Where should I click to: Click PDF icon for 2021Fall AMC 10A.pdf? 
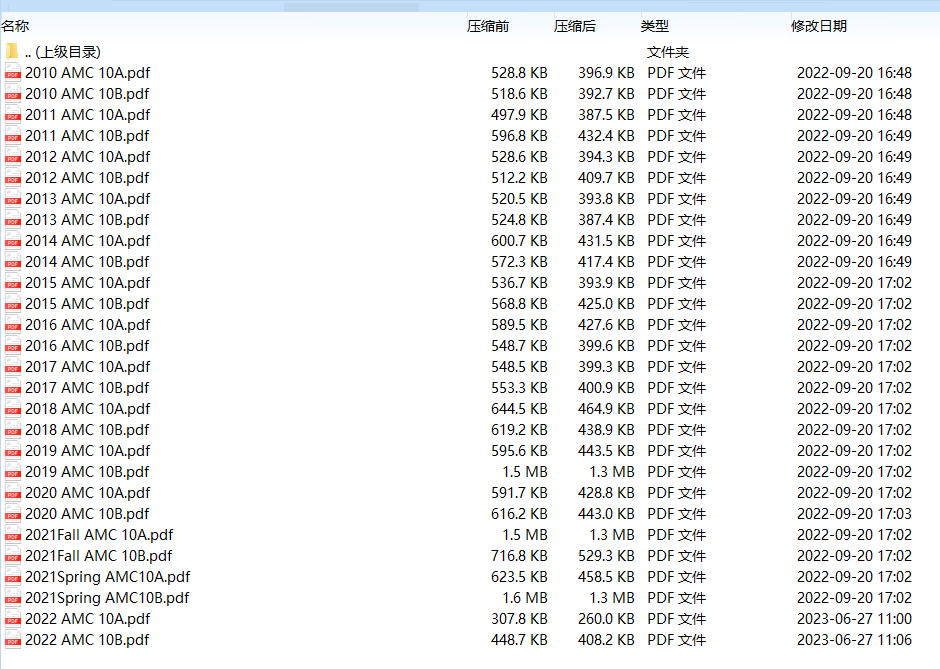pyautogui.click(x=13, y=534)
